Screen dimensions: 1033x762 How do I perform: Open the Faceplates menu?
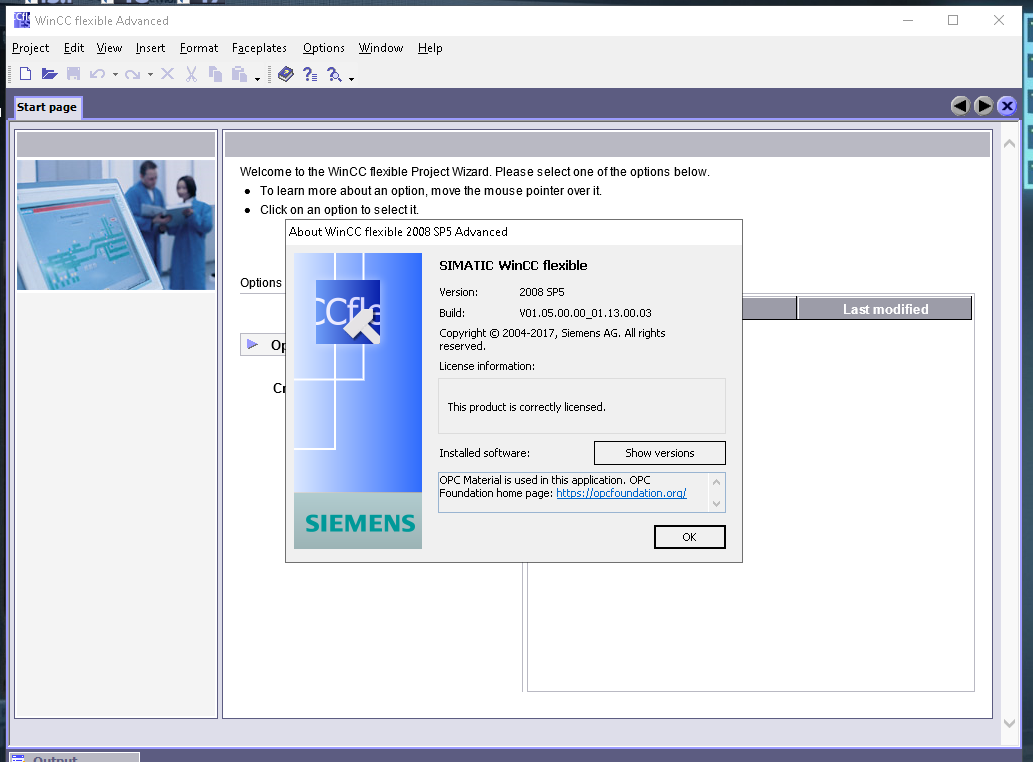click(259, 48)
